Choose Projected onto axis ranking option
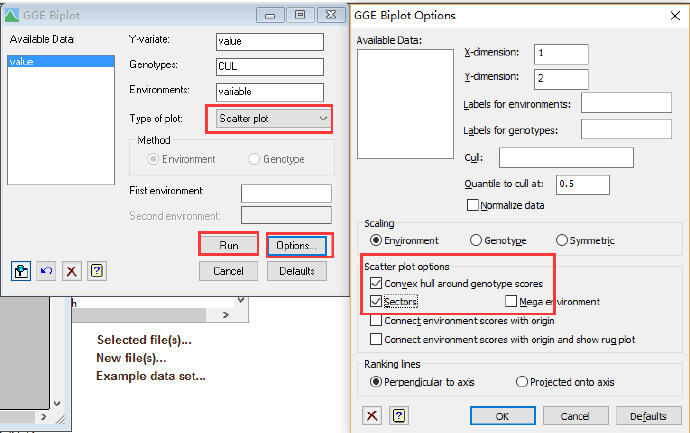This screenshot has height=433, width=690. point(521,381)
